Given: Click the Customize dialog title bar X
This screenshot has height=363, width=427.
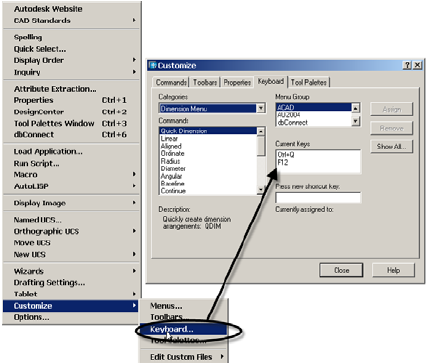Looking at the screenshot, I should coord(417,65).
